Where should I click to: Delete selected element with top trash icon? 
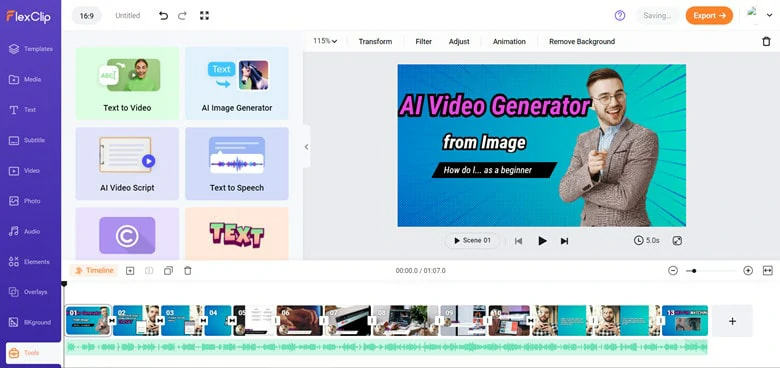click(x=766, y=42)
